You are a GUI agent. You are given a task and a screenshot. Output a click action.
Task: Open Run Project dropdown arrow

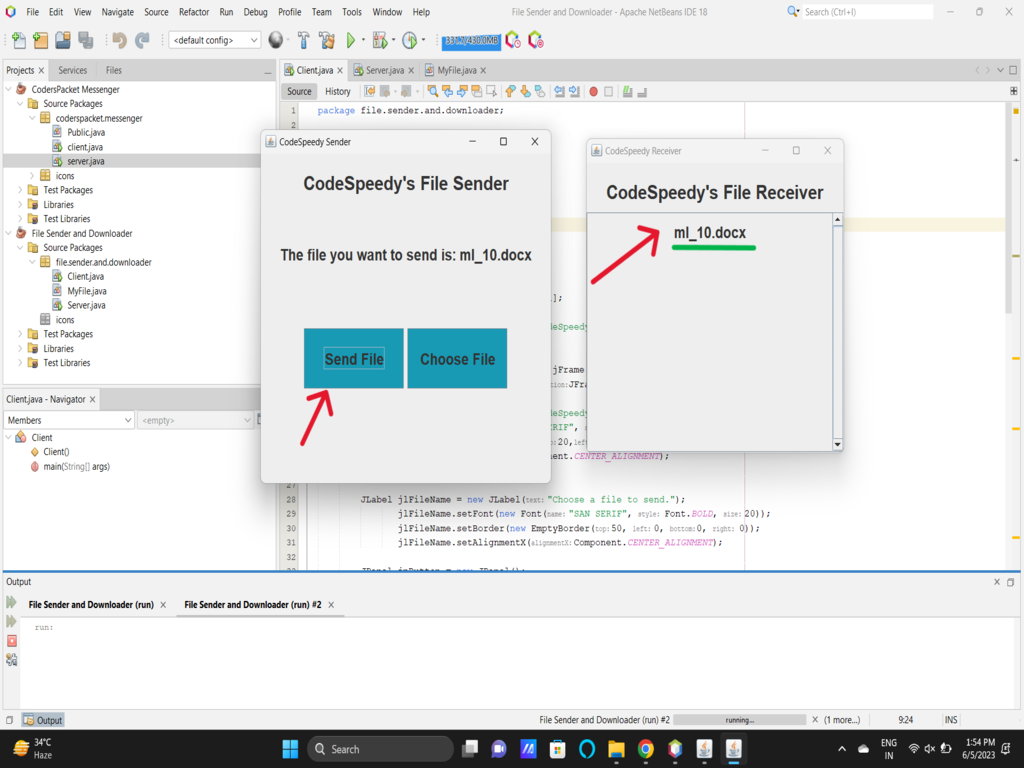[363, 40]
